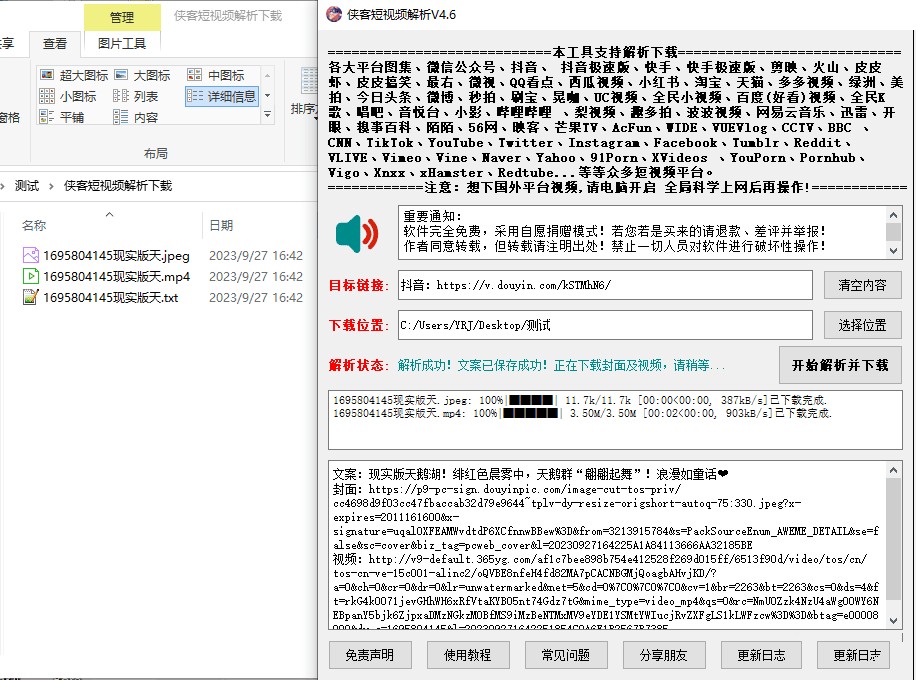
Task: Open the 管理 ribbon tab
Action: [x=122, y=18]
